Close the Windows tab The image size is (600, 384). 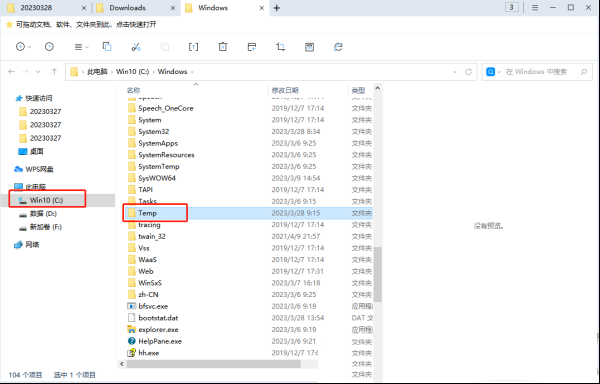[262, 8]
